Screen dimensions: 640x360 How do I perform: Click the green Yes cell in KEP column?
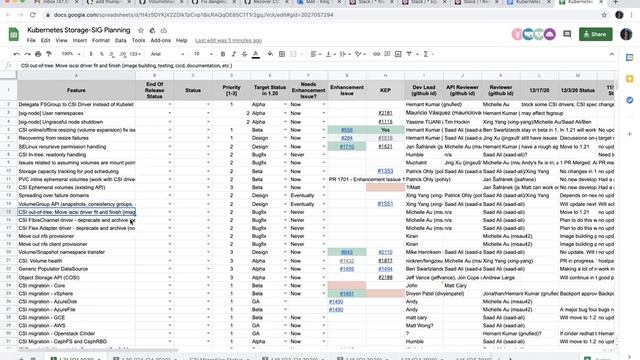coord(385,130)
